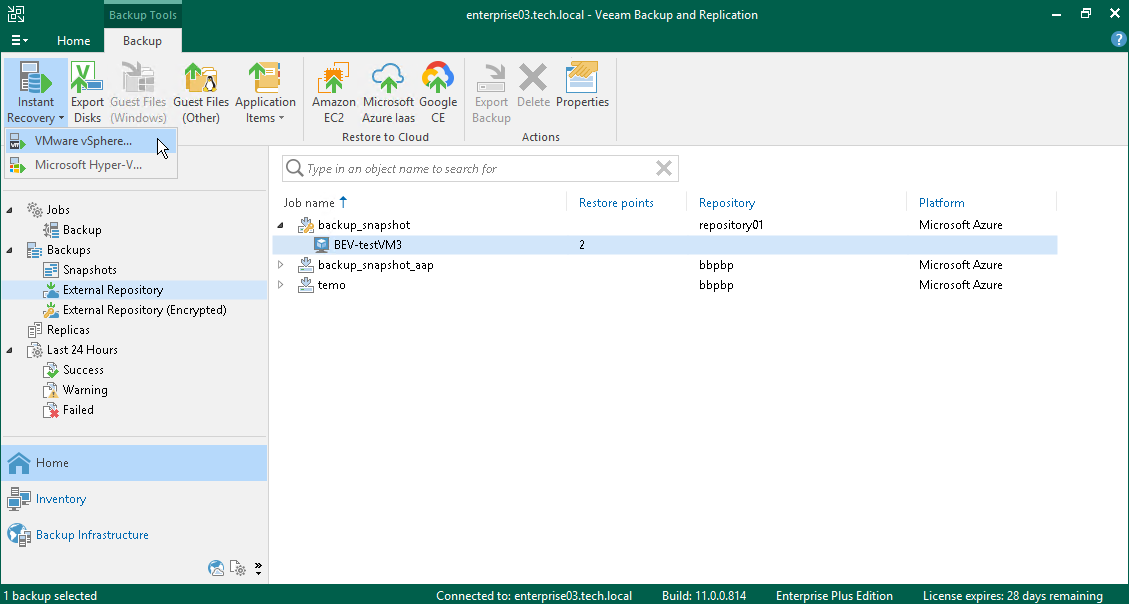Click Enterprise Plus Edition status text
The height and width of the screenshot is (604, 1129).
pyautogui.click(x=834, y=596)
